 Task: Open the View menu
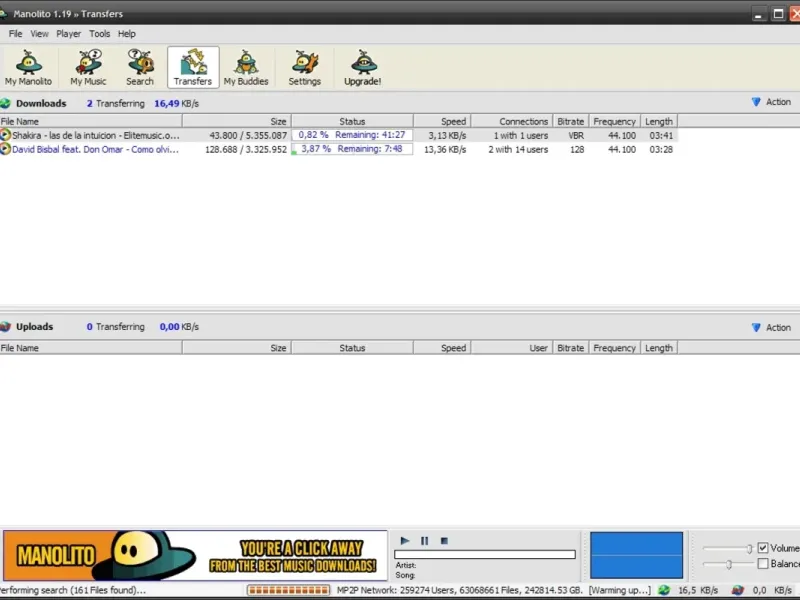[39, 34]
